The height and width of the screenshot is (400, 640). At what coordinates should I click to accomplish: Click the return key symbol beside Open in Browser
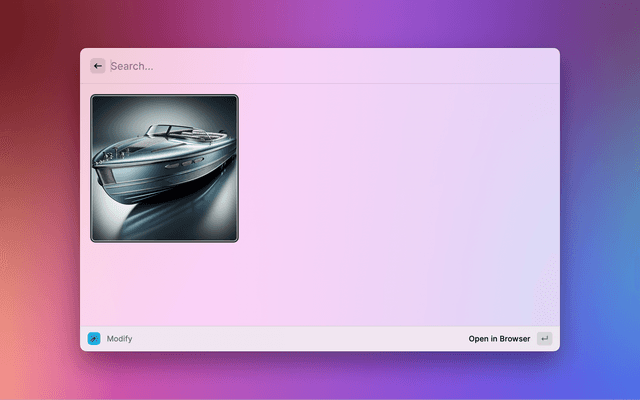point(544,339)
